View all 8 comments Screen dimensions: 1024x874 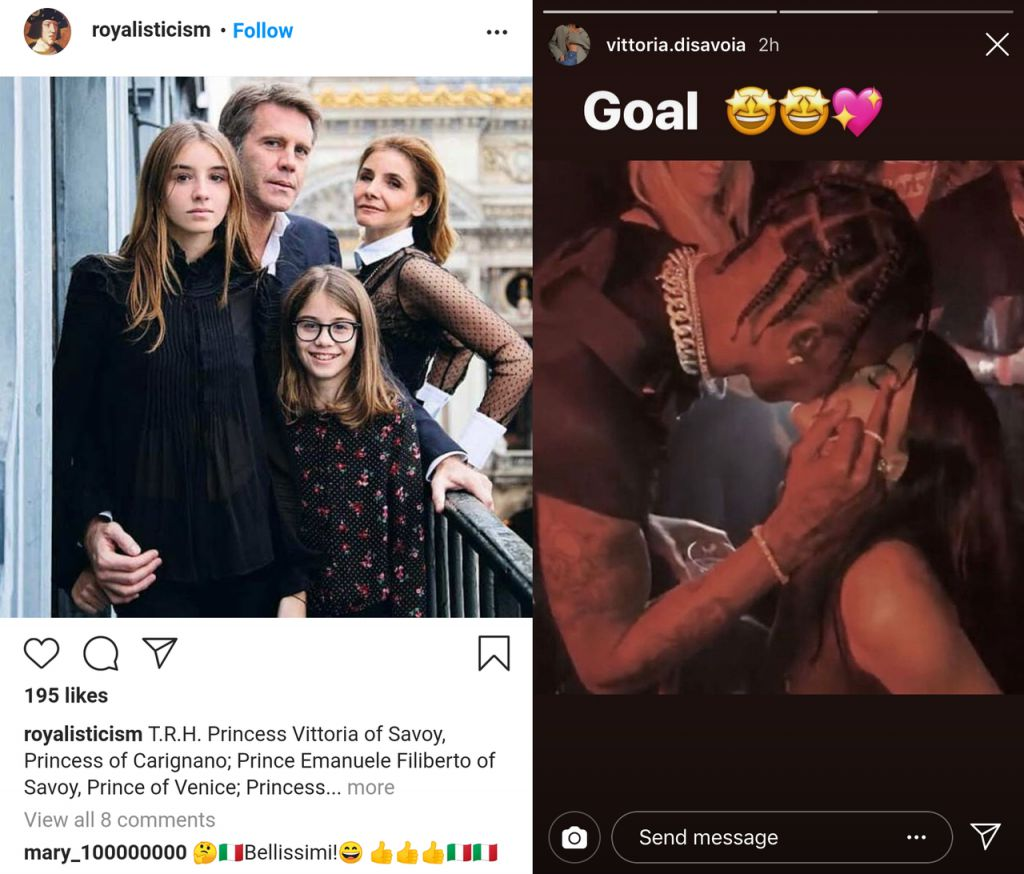click(120, 820)
